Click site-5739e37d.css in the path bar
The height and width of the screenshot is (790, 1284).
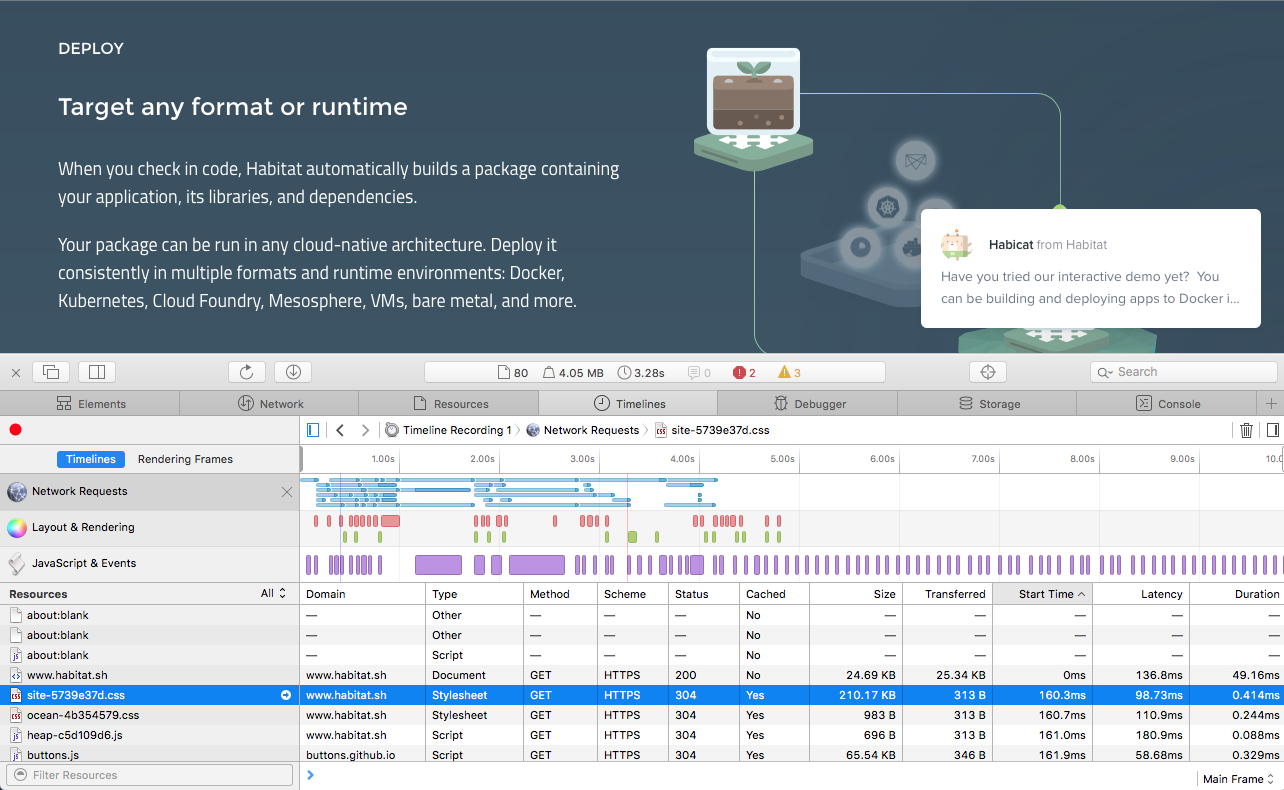[712, 430]
